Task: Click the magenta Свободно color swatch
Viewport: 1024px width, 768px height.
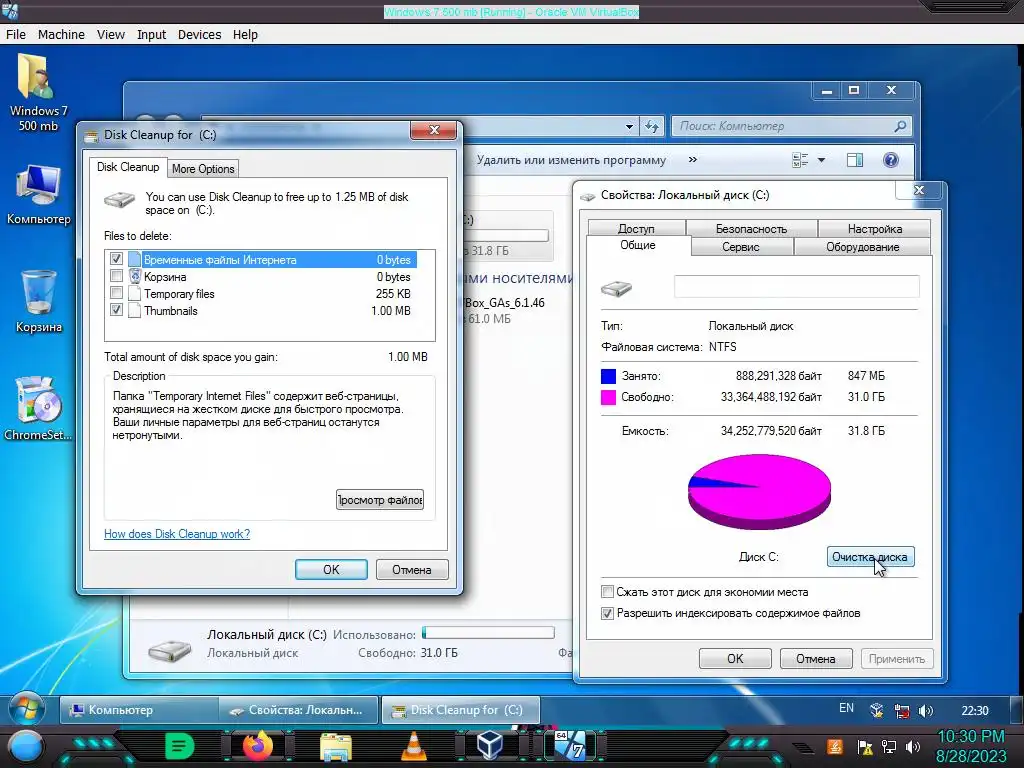Action: pos(608,396)
